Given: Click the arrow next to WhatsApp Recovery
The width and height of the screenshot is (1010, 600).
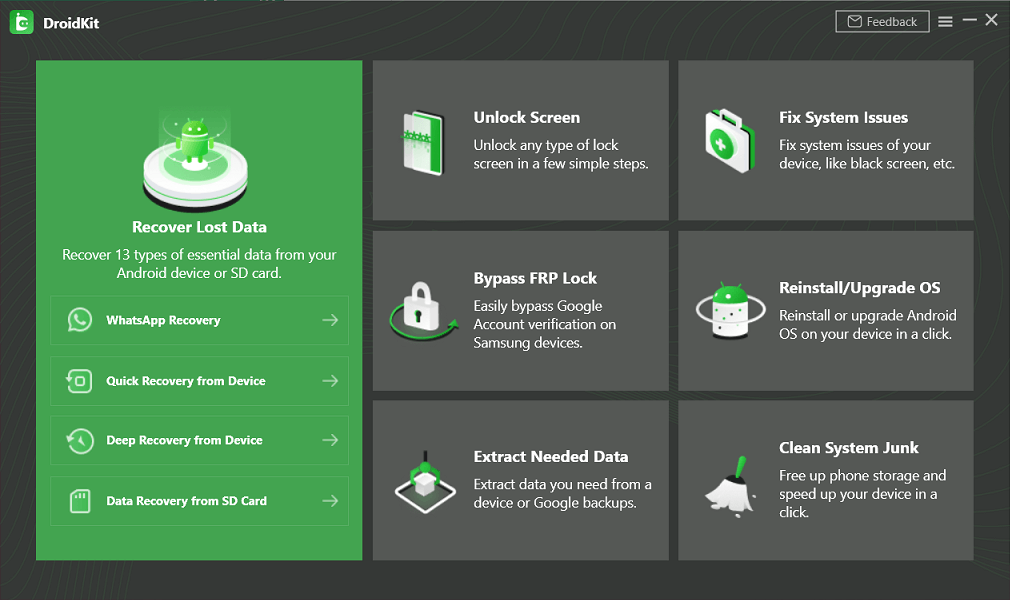Looking at the screenshot, I should (330, 320).
